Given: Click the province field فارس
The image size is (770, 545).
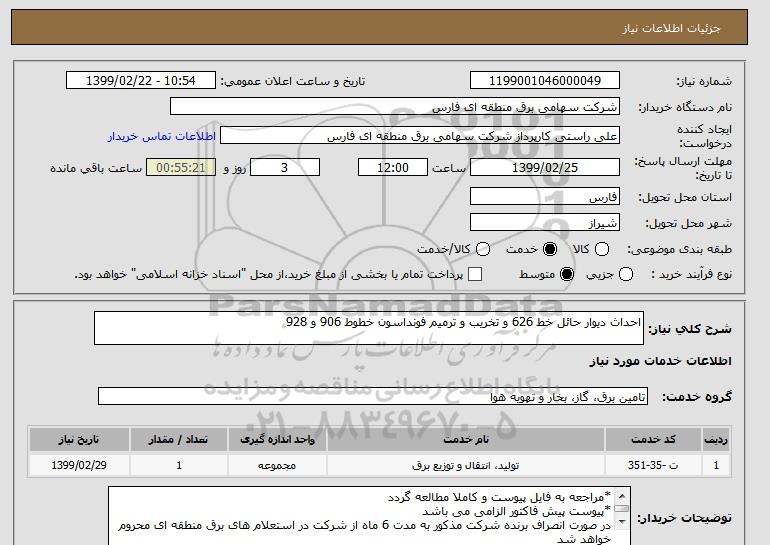Looking at the screenshot, I should [545, 196].
